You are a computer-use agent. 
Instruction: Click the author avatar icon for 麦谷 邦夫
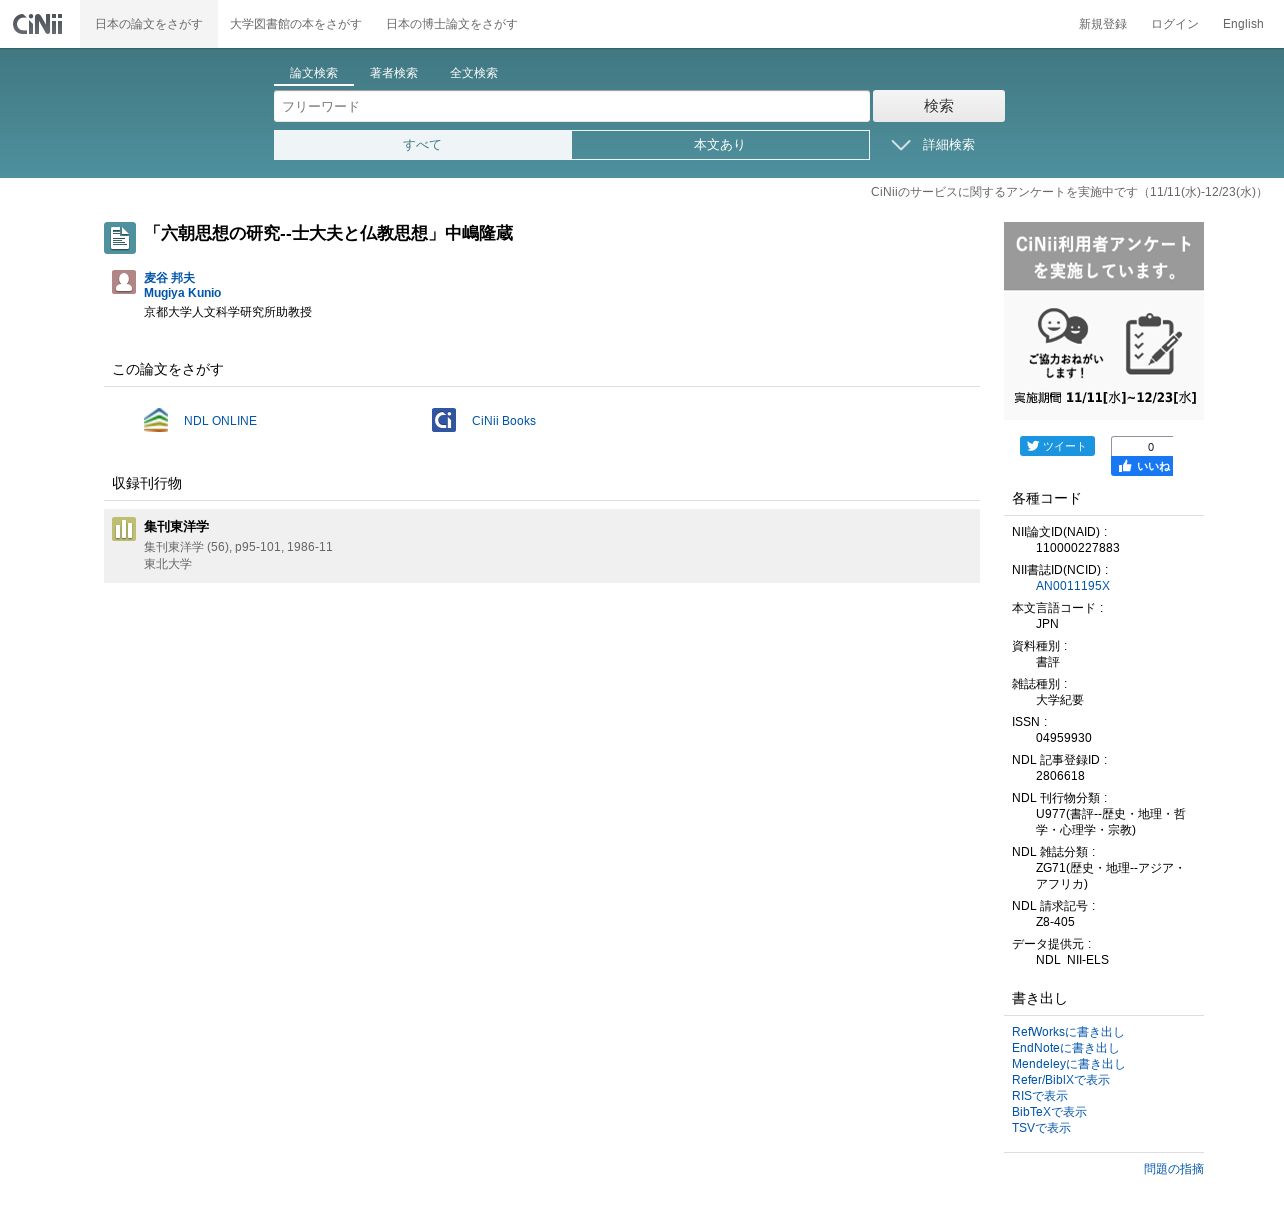point(124,282)
